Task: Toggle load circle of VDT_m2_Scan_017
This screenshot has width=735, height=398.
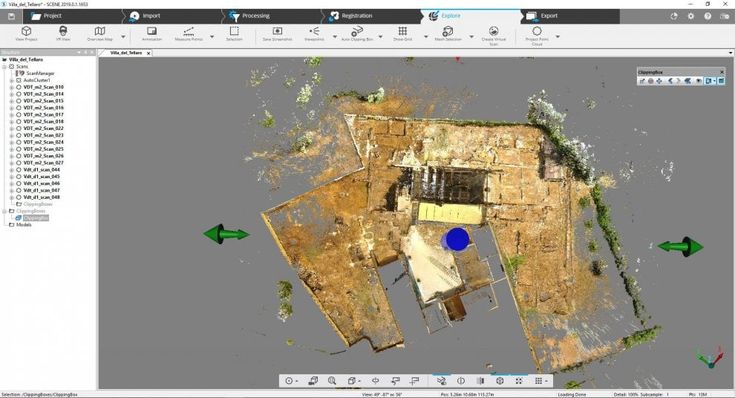Action: (19, 114)
